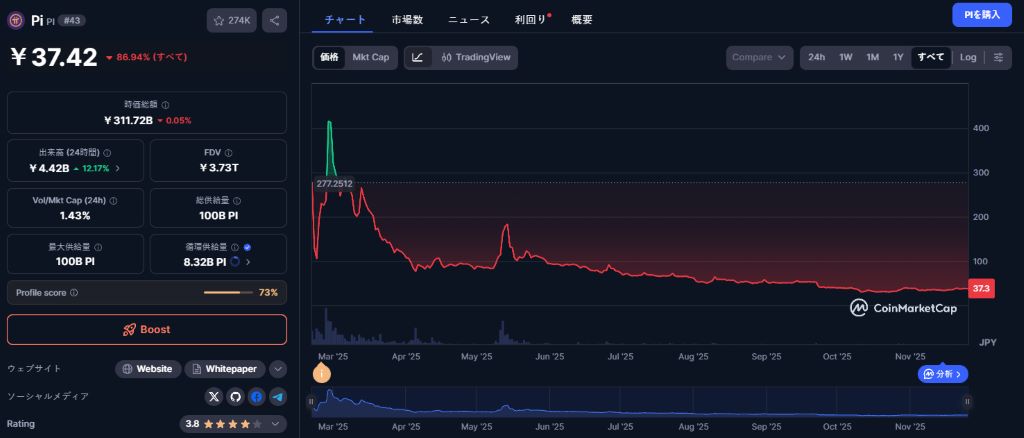Open chart settings sliders icon

pos(999,57)
